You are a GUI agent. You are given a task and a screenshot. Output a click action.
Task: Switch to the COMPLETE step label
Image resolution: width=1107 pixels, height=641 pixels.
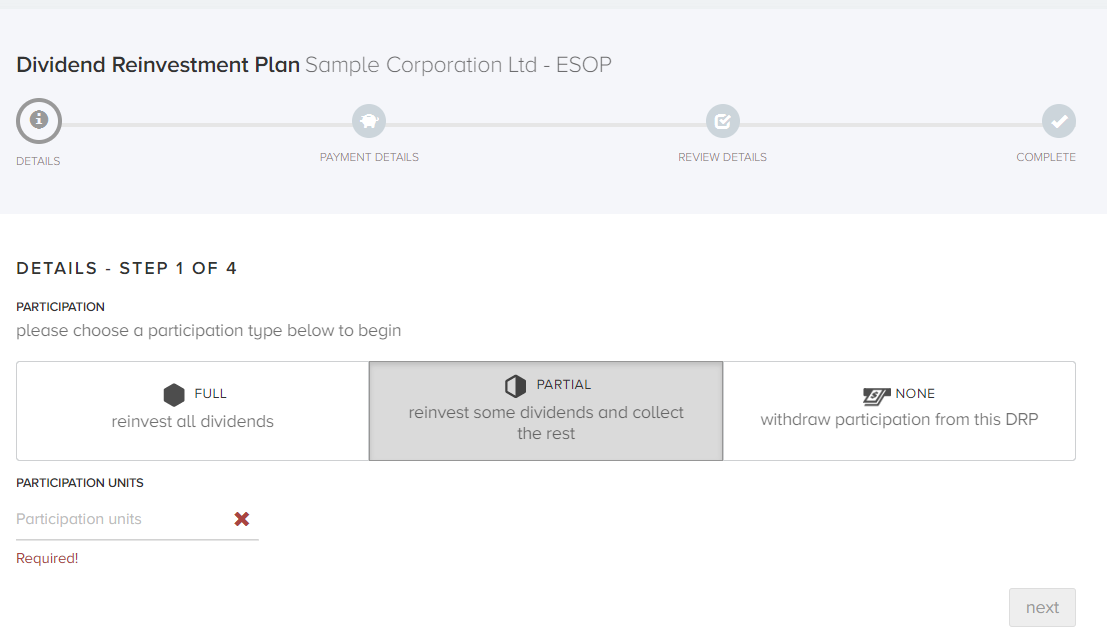[1046, 157]
